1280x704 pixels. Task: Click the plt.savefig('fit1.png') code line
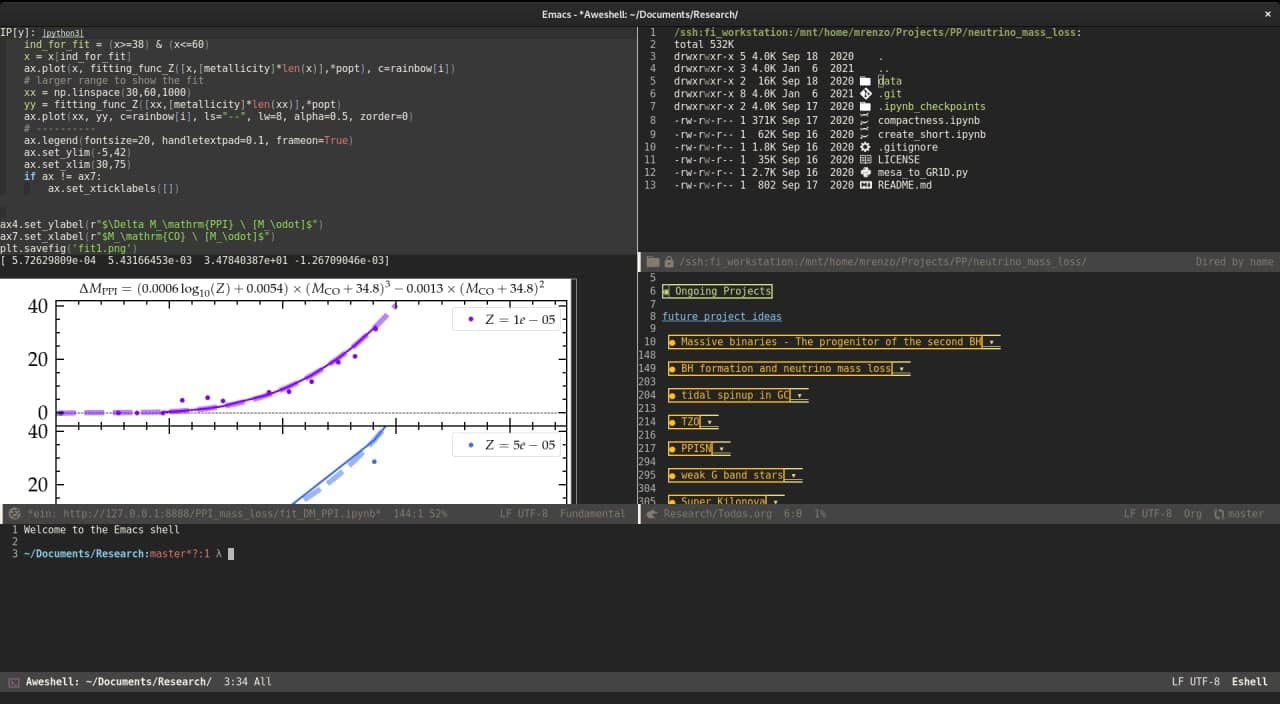(68, 249)
